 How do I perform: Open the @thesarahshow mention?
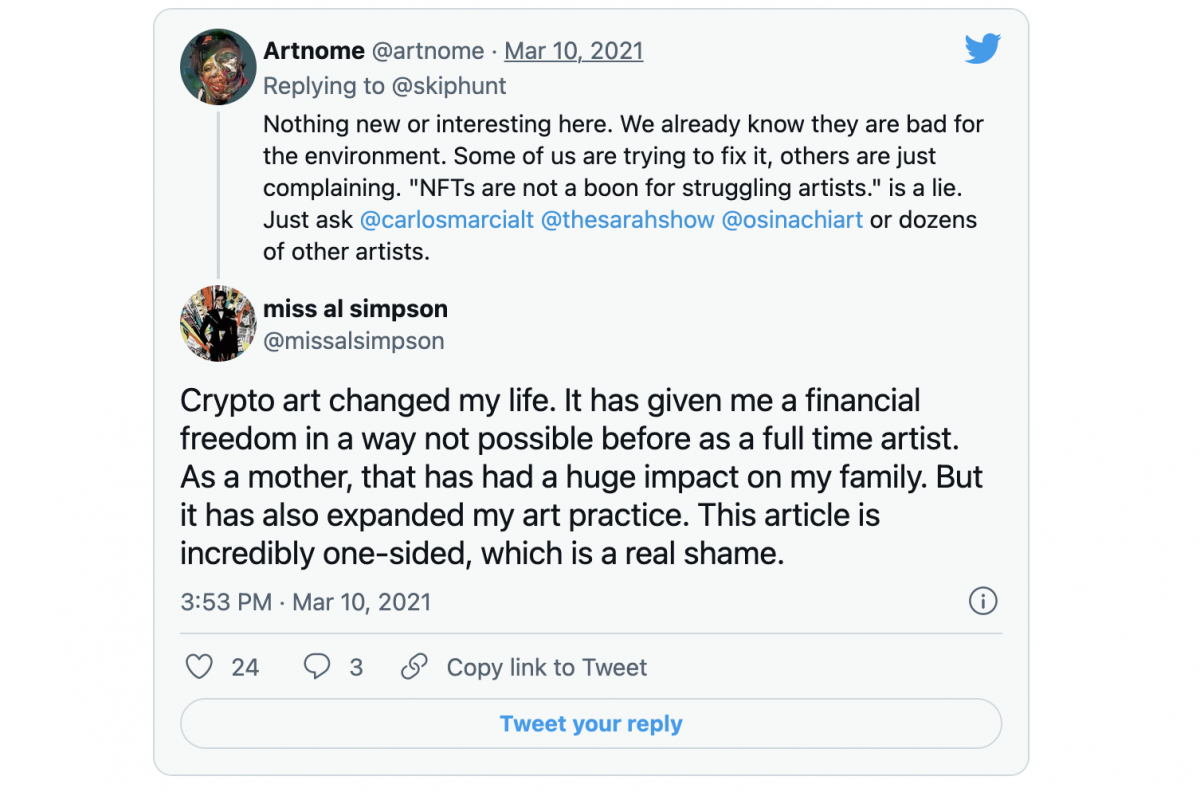point(627,219)
